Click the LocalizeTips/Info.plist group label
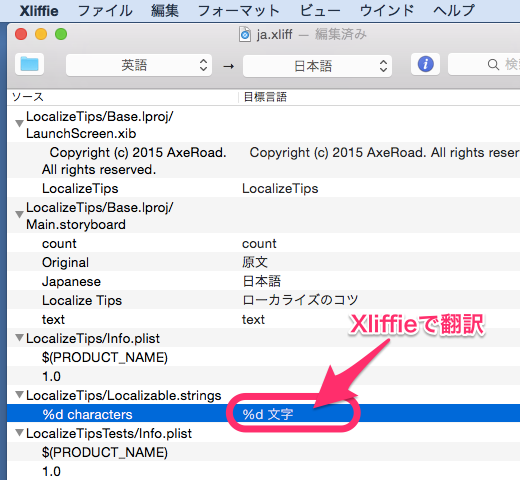 click(93, 338)
